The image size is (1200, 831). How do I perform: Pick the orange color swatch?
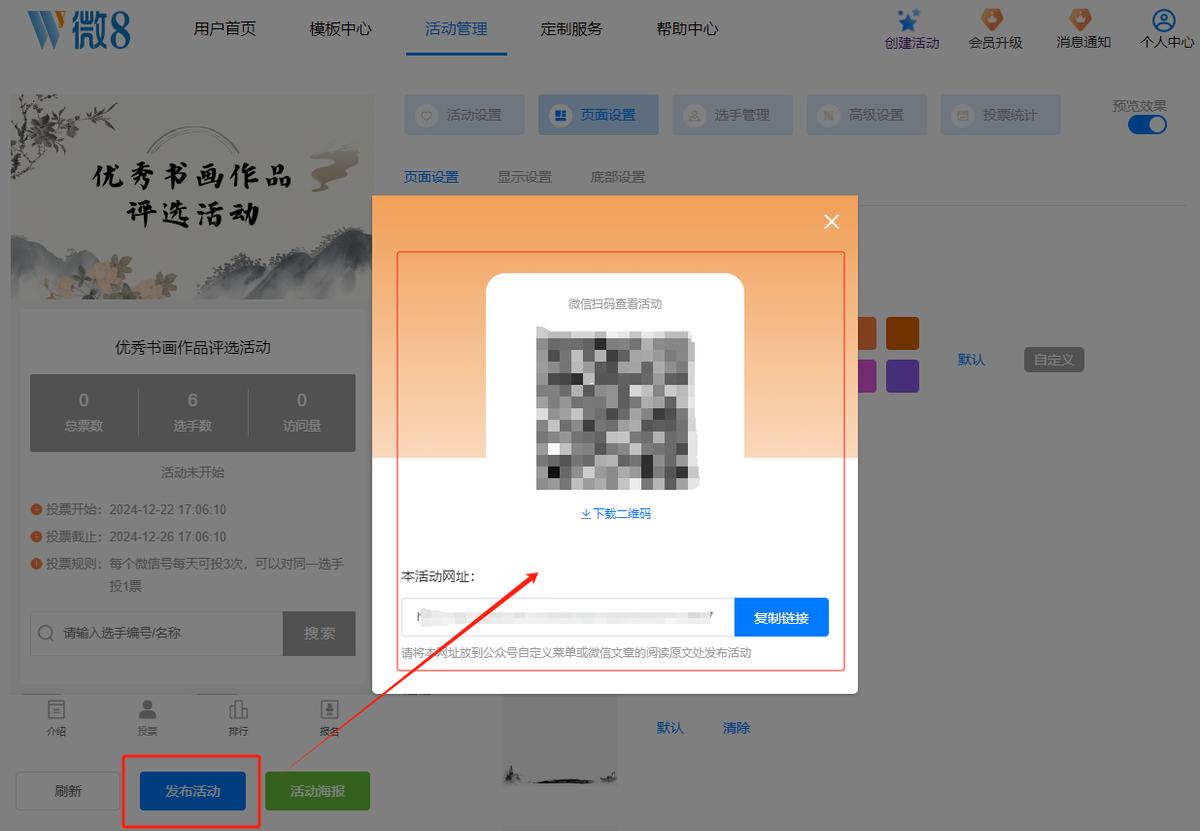click(868, 333)
